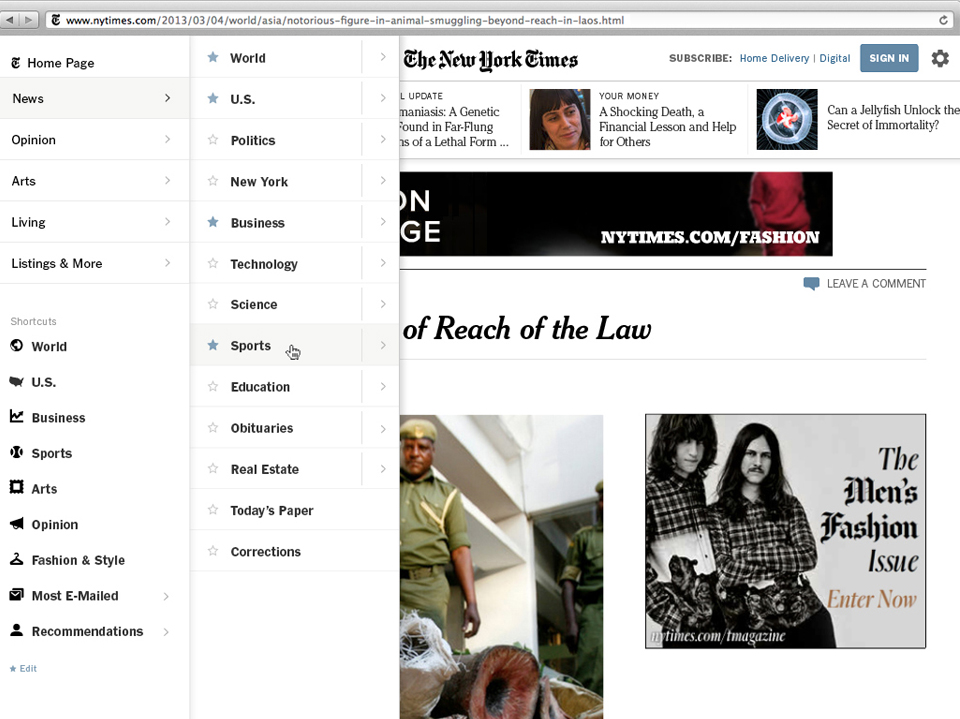
Task: Expand the World submenu arrow
Action: pos(381,58)
